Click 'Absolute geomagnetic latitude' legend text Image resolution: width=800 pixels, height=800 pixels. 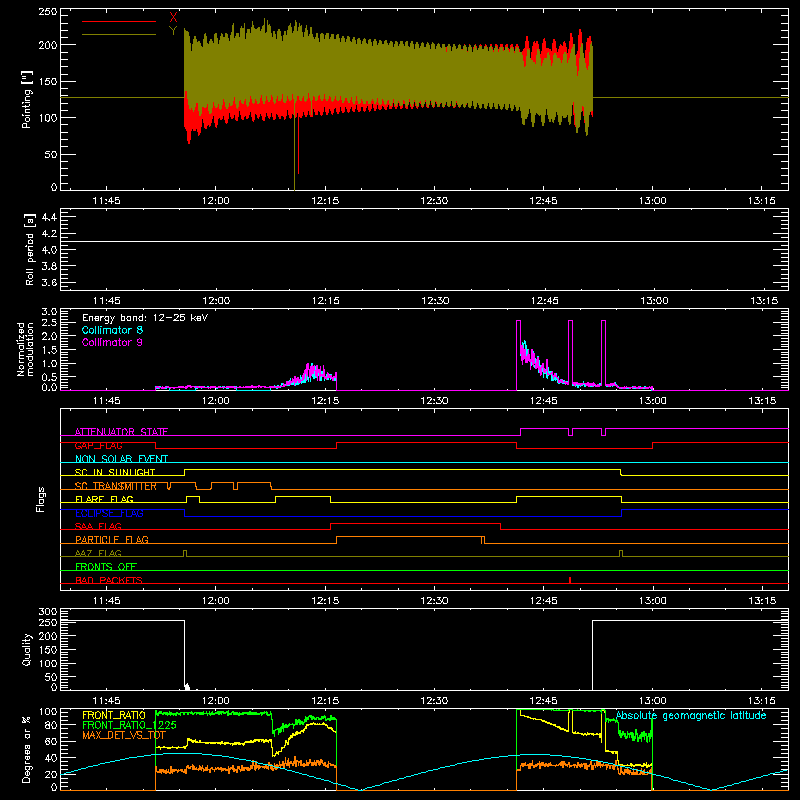point(691,715)
